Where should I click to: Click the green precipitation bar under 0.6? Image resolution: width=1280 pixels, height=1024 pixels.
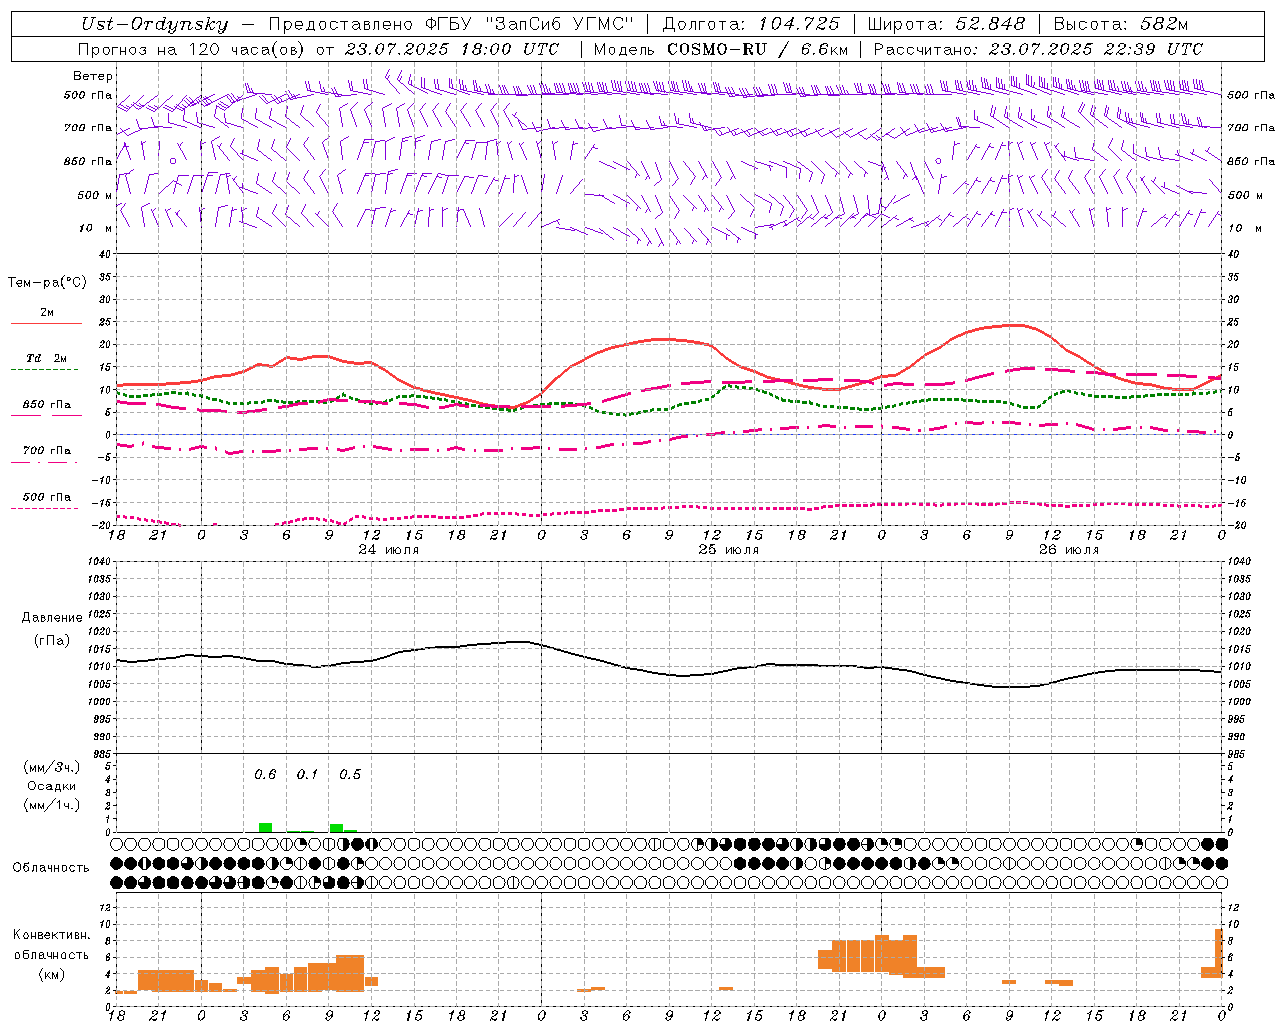(265, 827)
